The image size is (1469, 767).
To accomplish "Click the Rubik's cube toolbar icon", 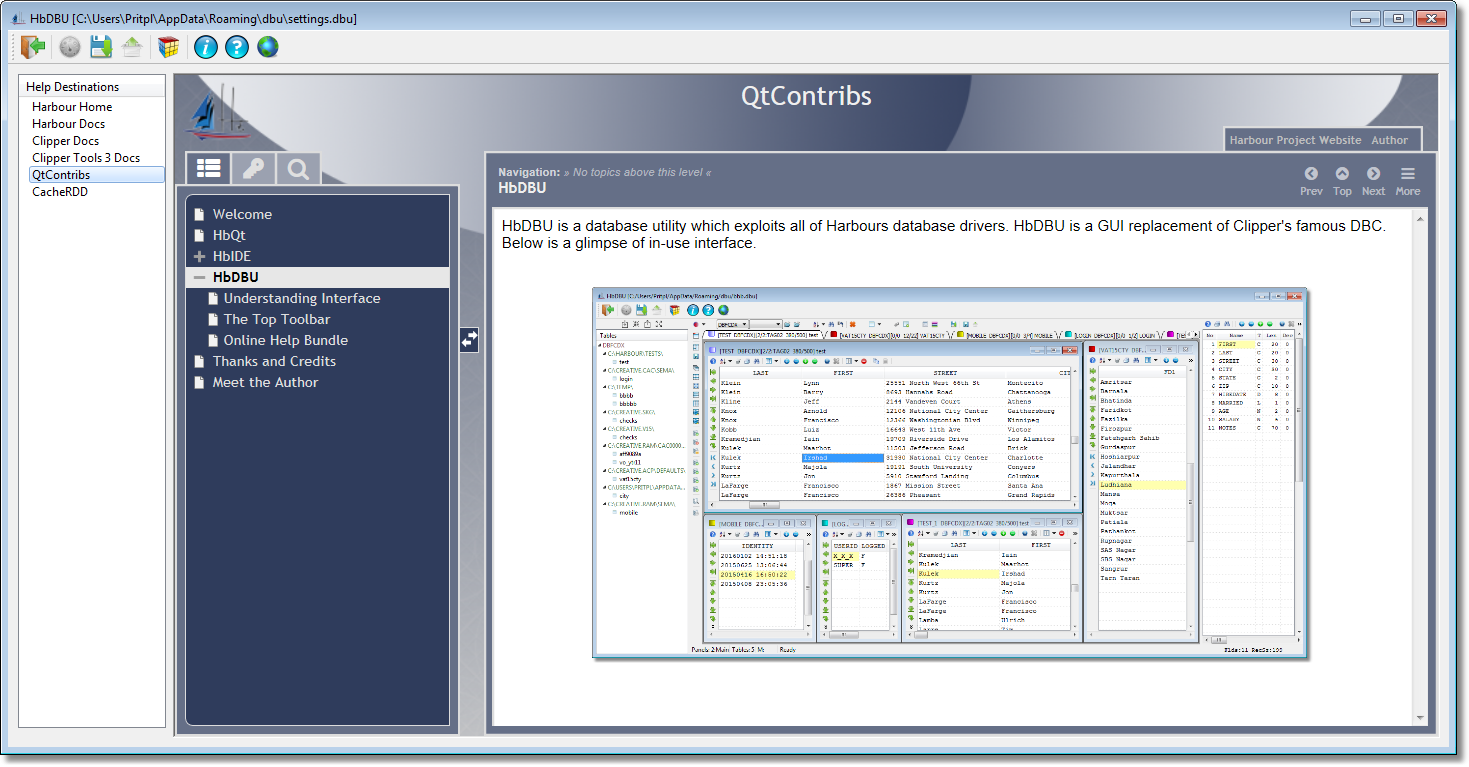I will pos(168,46).
